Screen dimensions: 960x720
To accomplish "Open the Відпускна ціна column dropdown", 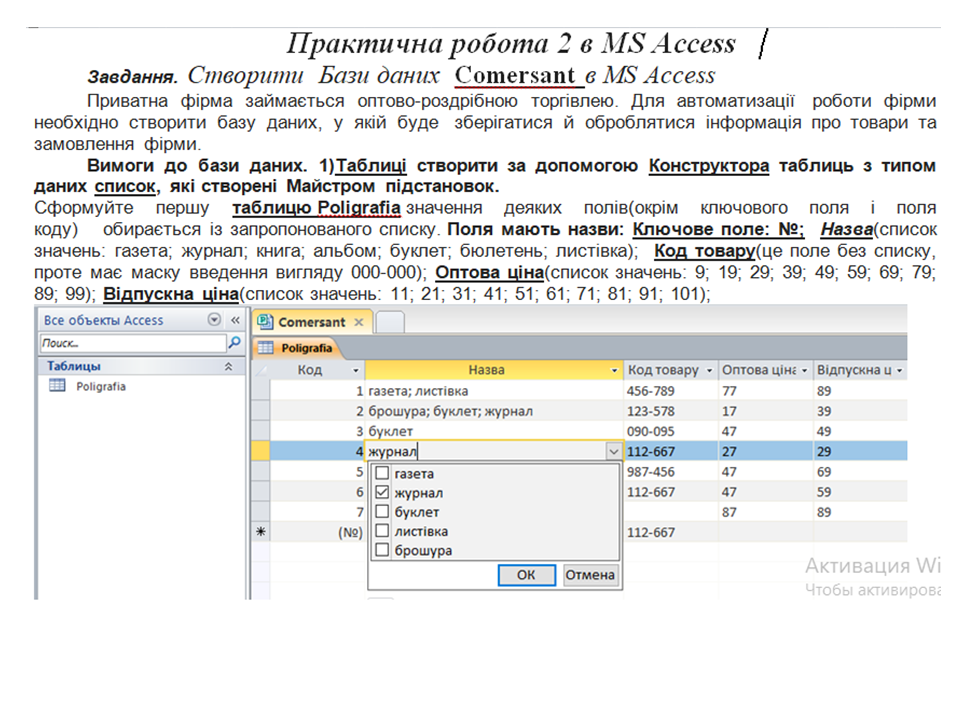I will point(899,370).
